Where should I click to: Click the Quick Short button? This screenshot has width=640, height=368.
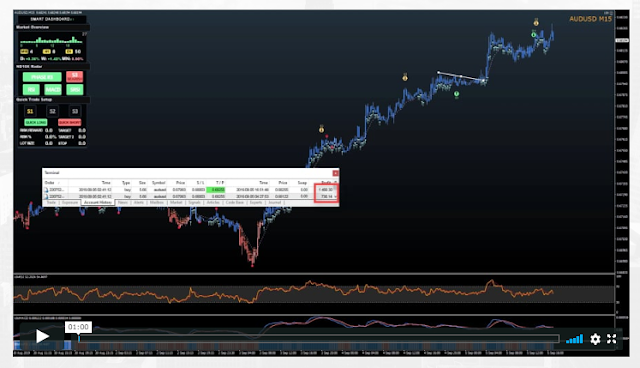click(x=69, y=122)
